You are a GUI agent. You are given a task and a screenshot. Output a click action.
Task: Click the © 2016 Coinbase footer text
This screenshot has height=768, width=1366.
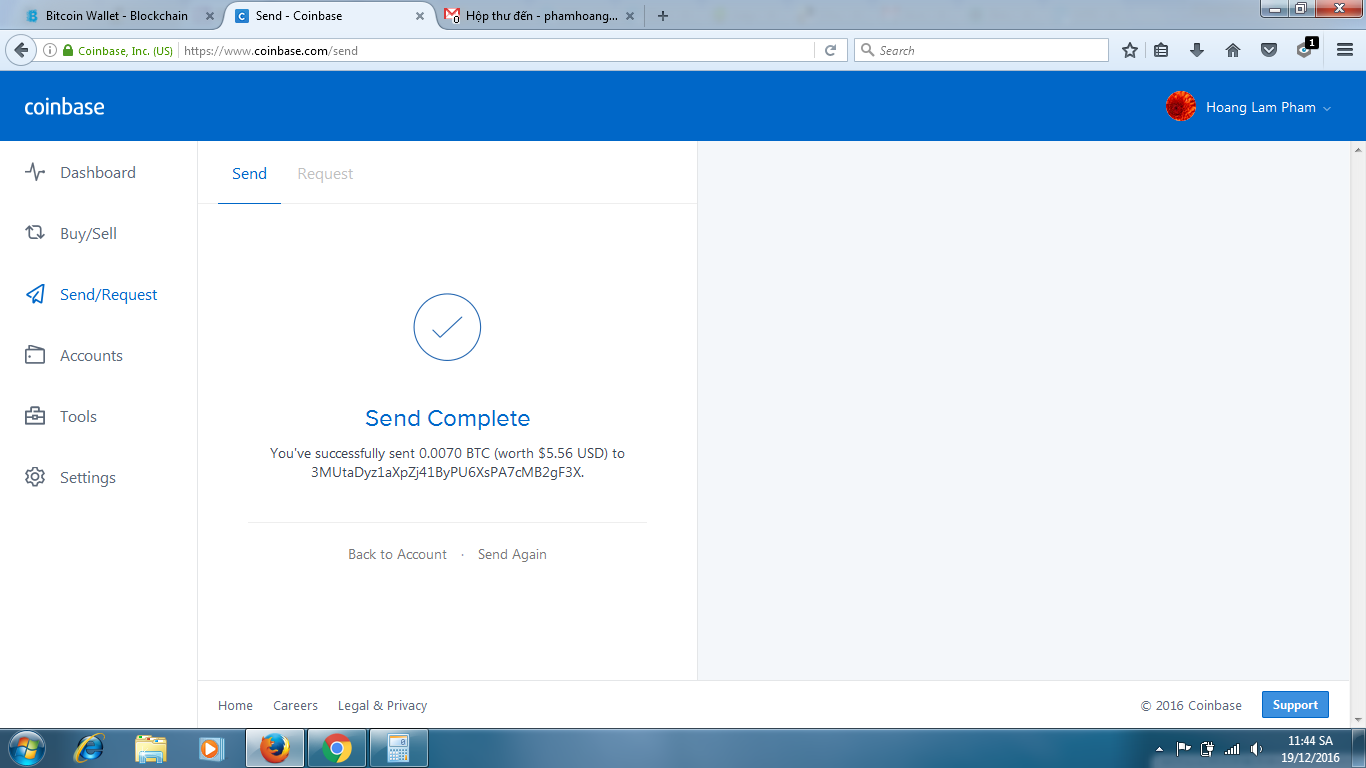[1191, 705]
